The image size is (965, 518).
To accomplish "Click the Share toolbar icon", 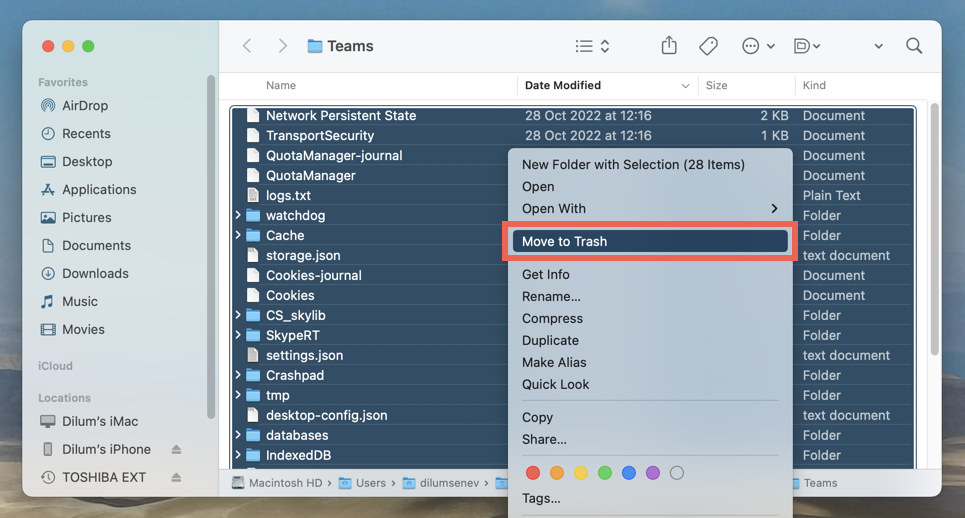I will 669,46.
